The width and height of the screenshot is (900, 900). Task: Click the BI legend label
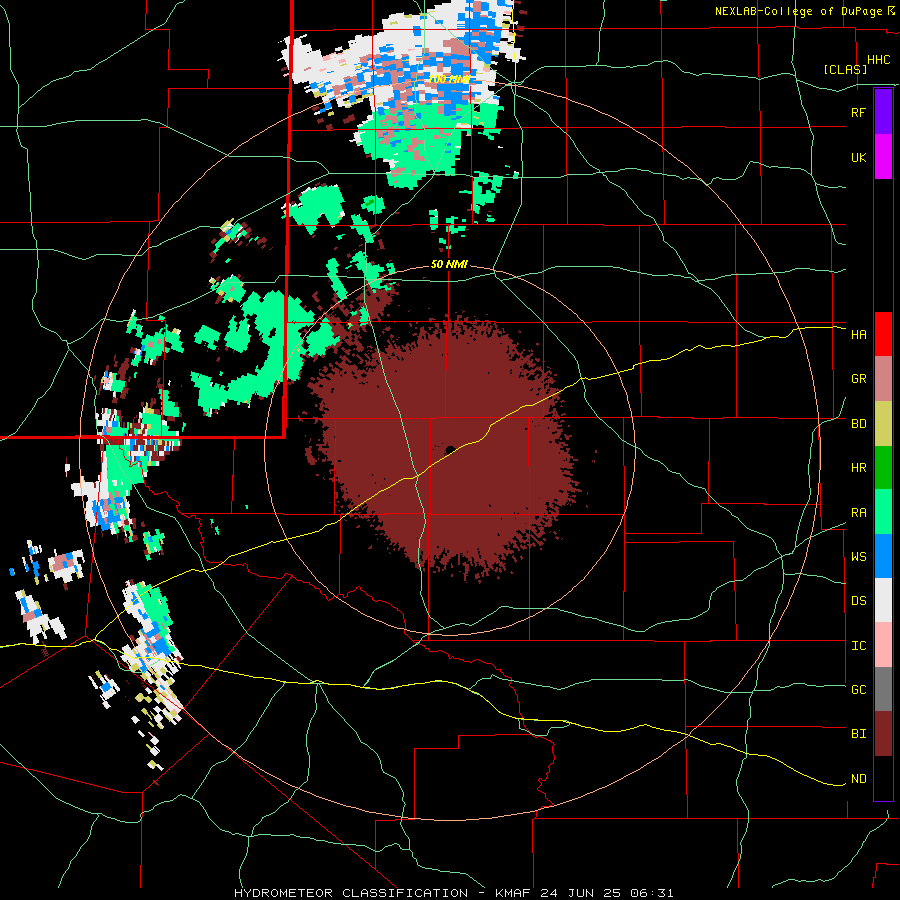[858, 734]
